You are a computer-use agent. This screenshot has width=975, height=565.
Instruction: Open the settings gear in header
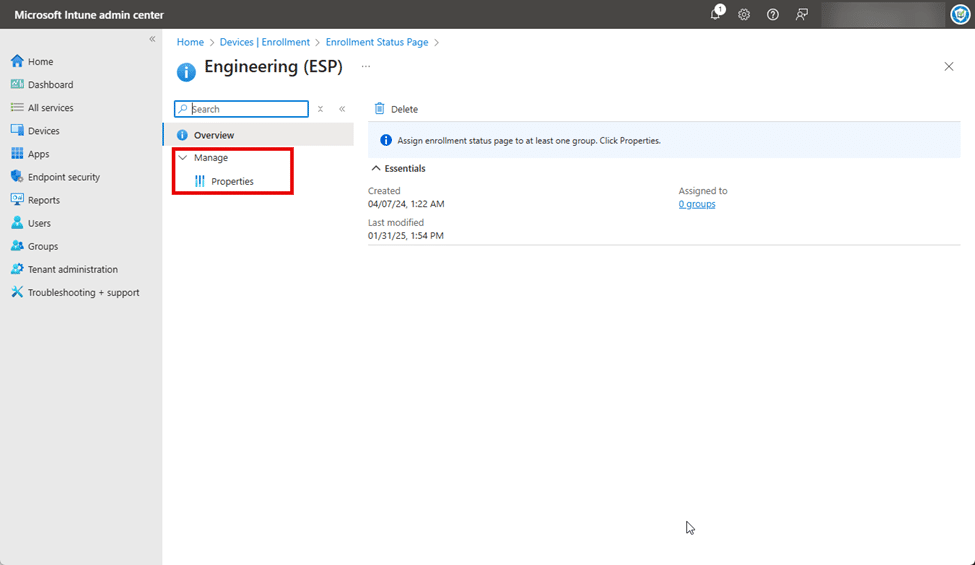point(744,14)
